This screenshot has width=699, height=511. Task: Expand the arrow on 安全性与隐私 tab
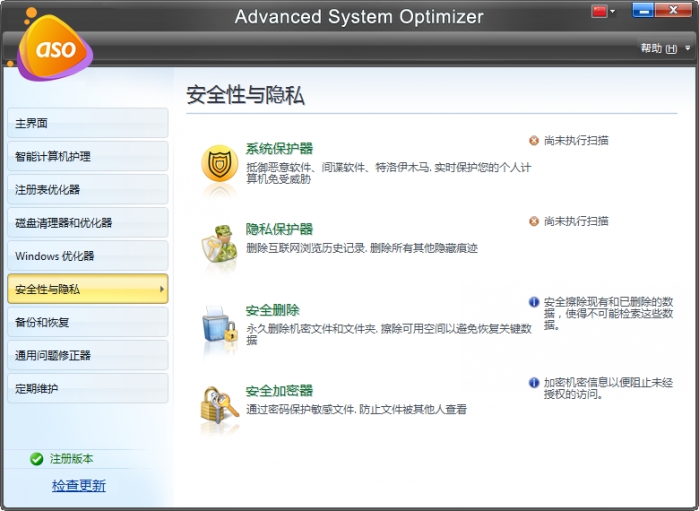[161, 289]
